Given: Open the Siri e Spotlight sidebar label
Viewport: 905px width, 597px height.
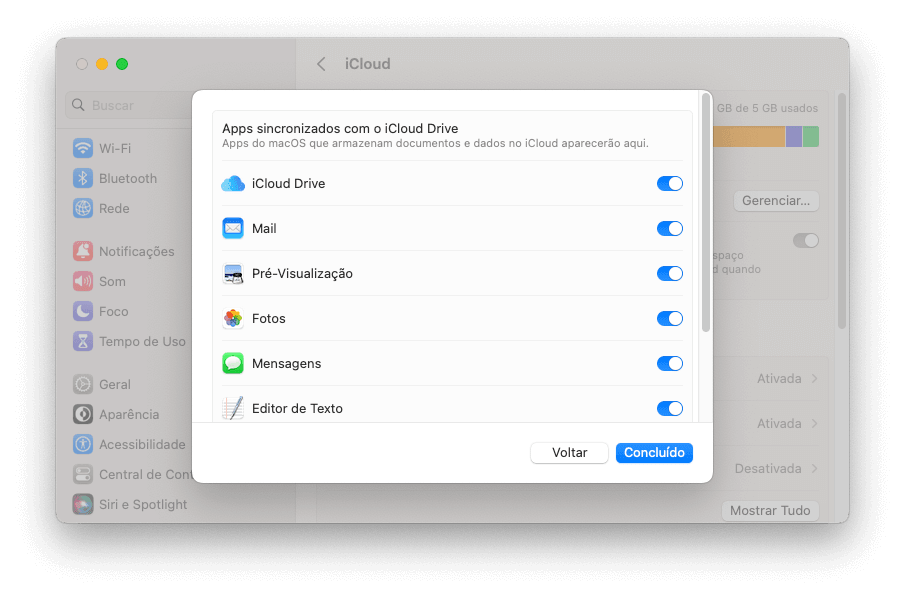Looking at the screenshot, I should (143, 504).
